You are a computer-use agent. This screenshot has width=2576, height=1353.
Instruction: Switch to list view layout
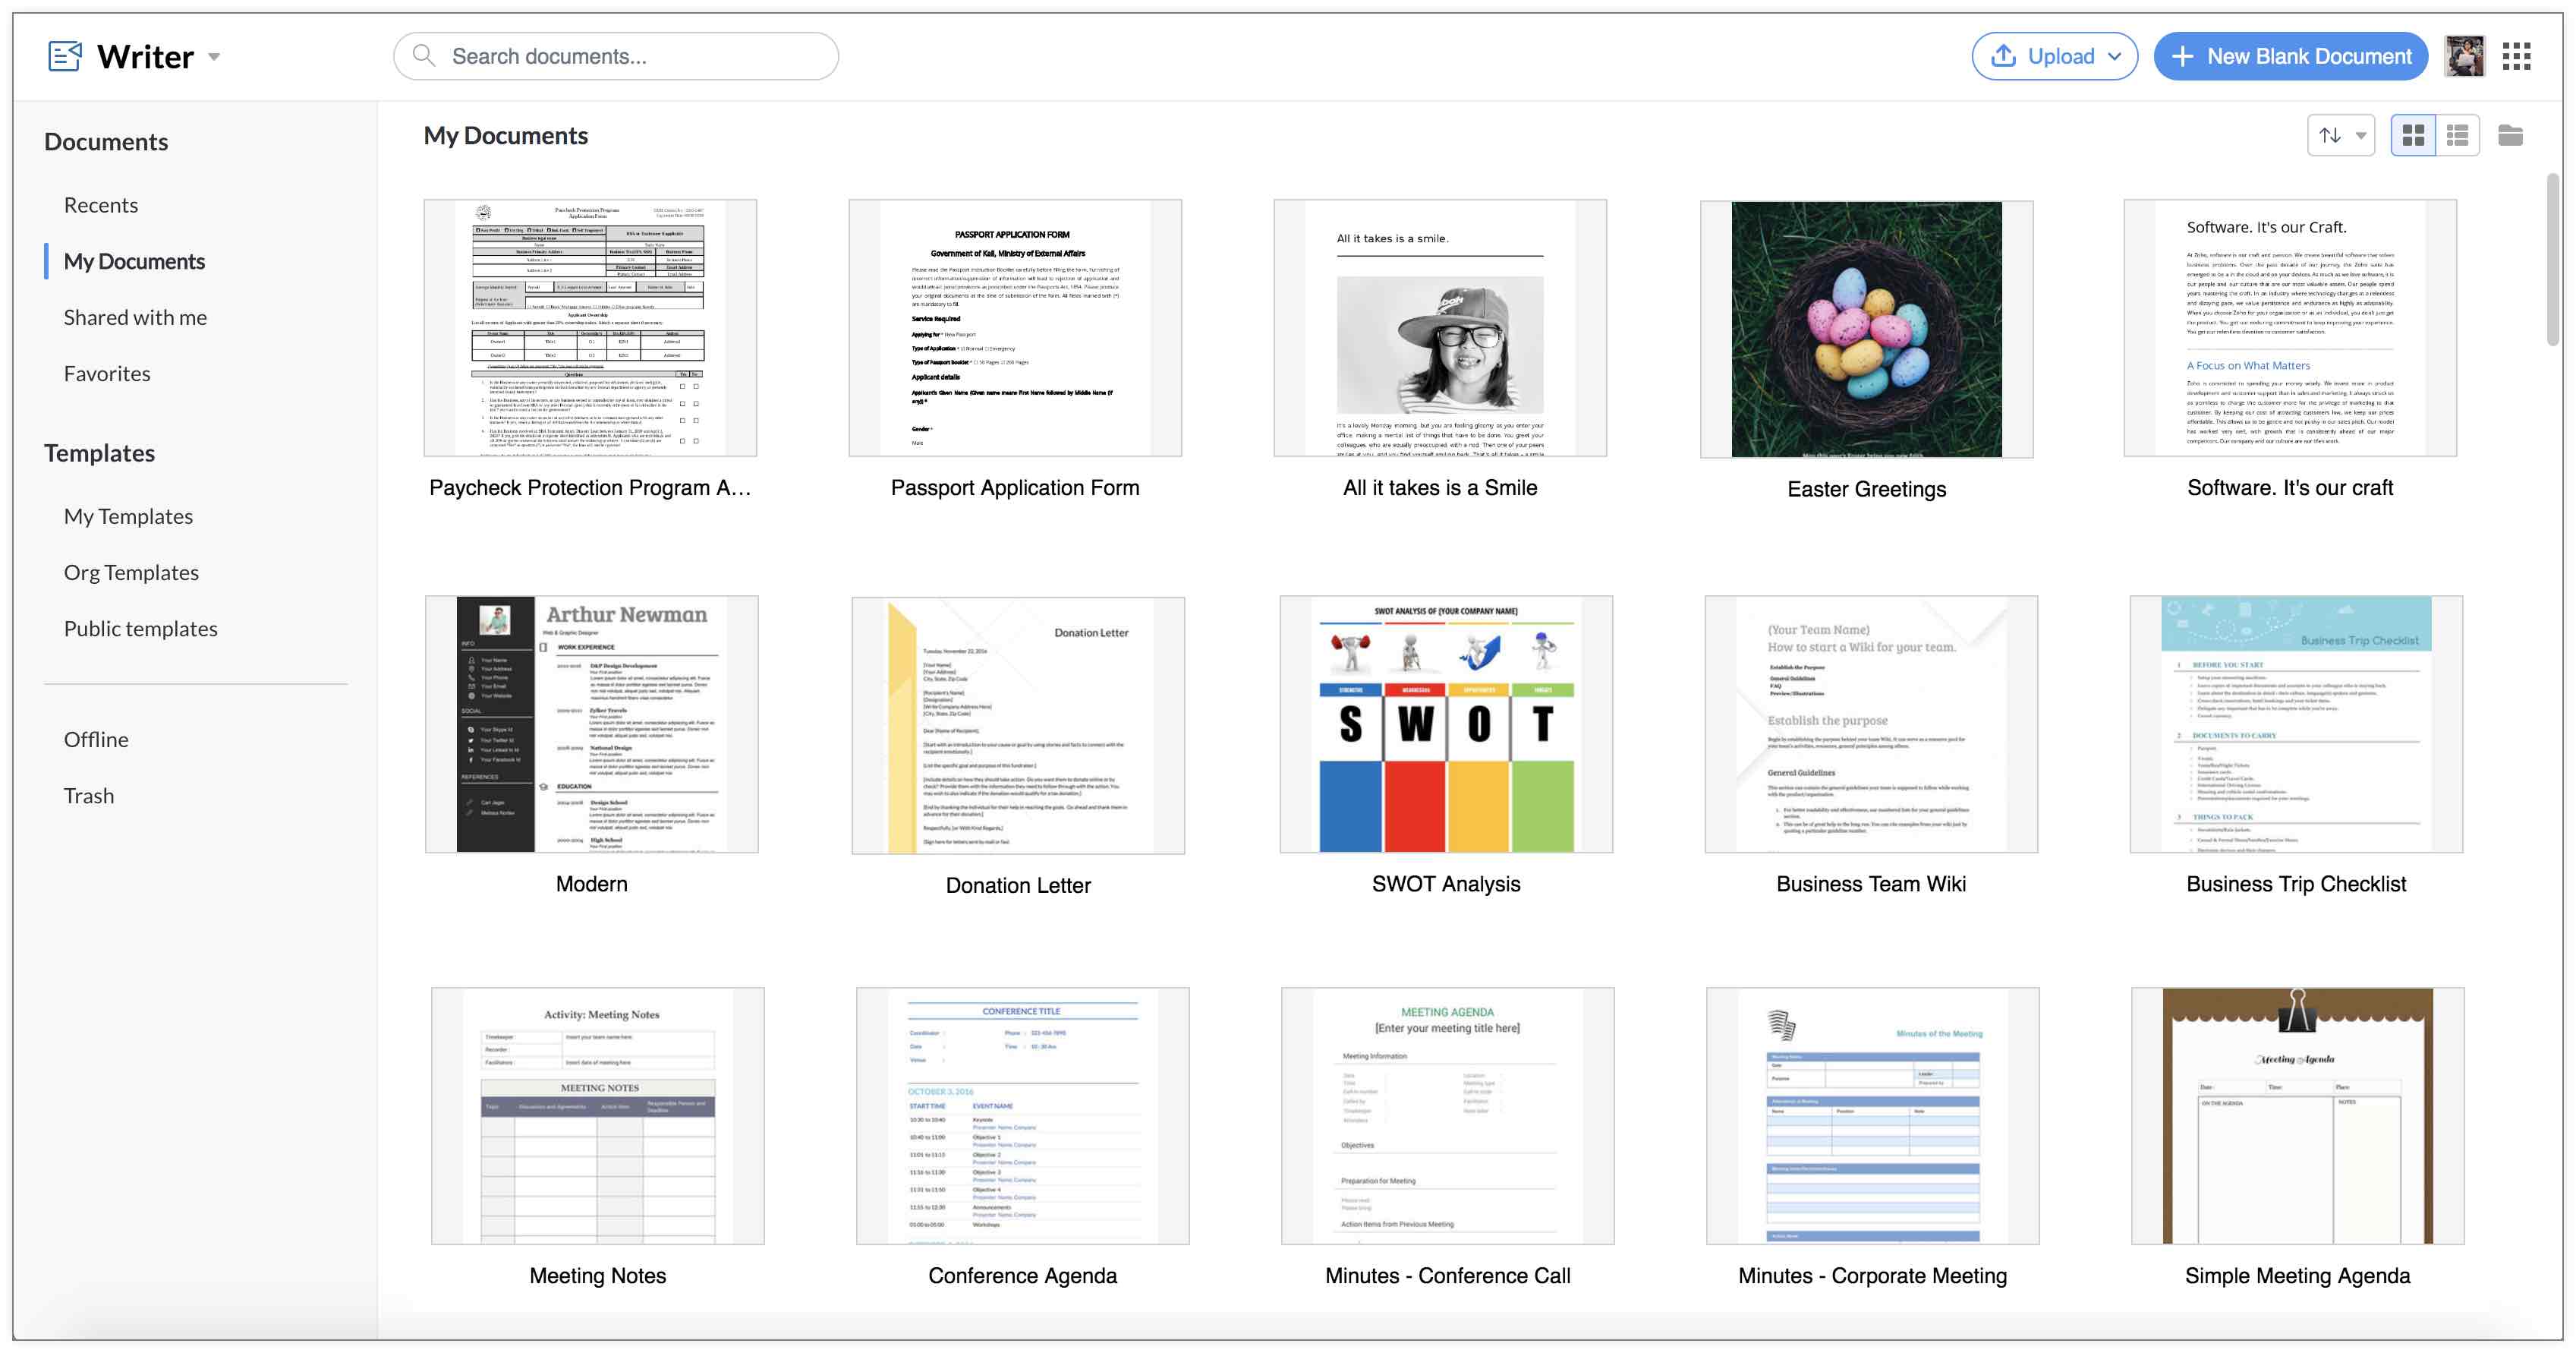point(2457,135)
